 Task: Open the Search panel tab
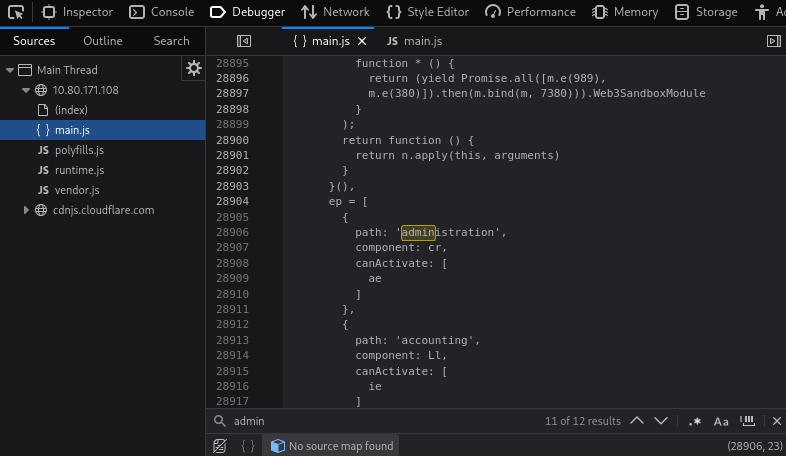171,41
